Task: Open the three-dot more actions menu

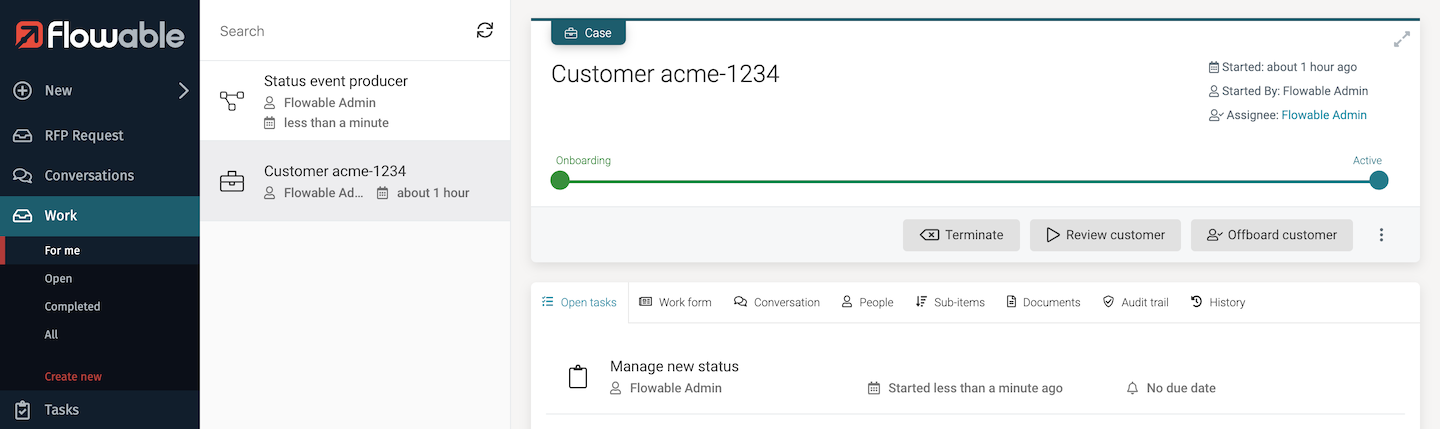Action: click(1381, 235)
